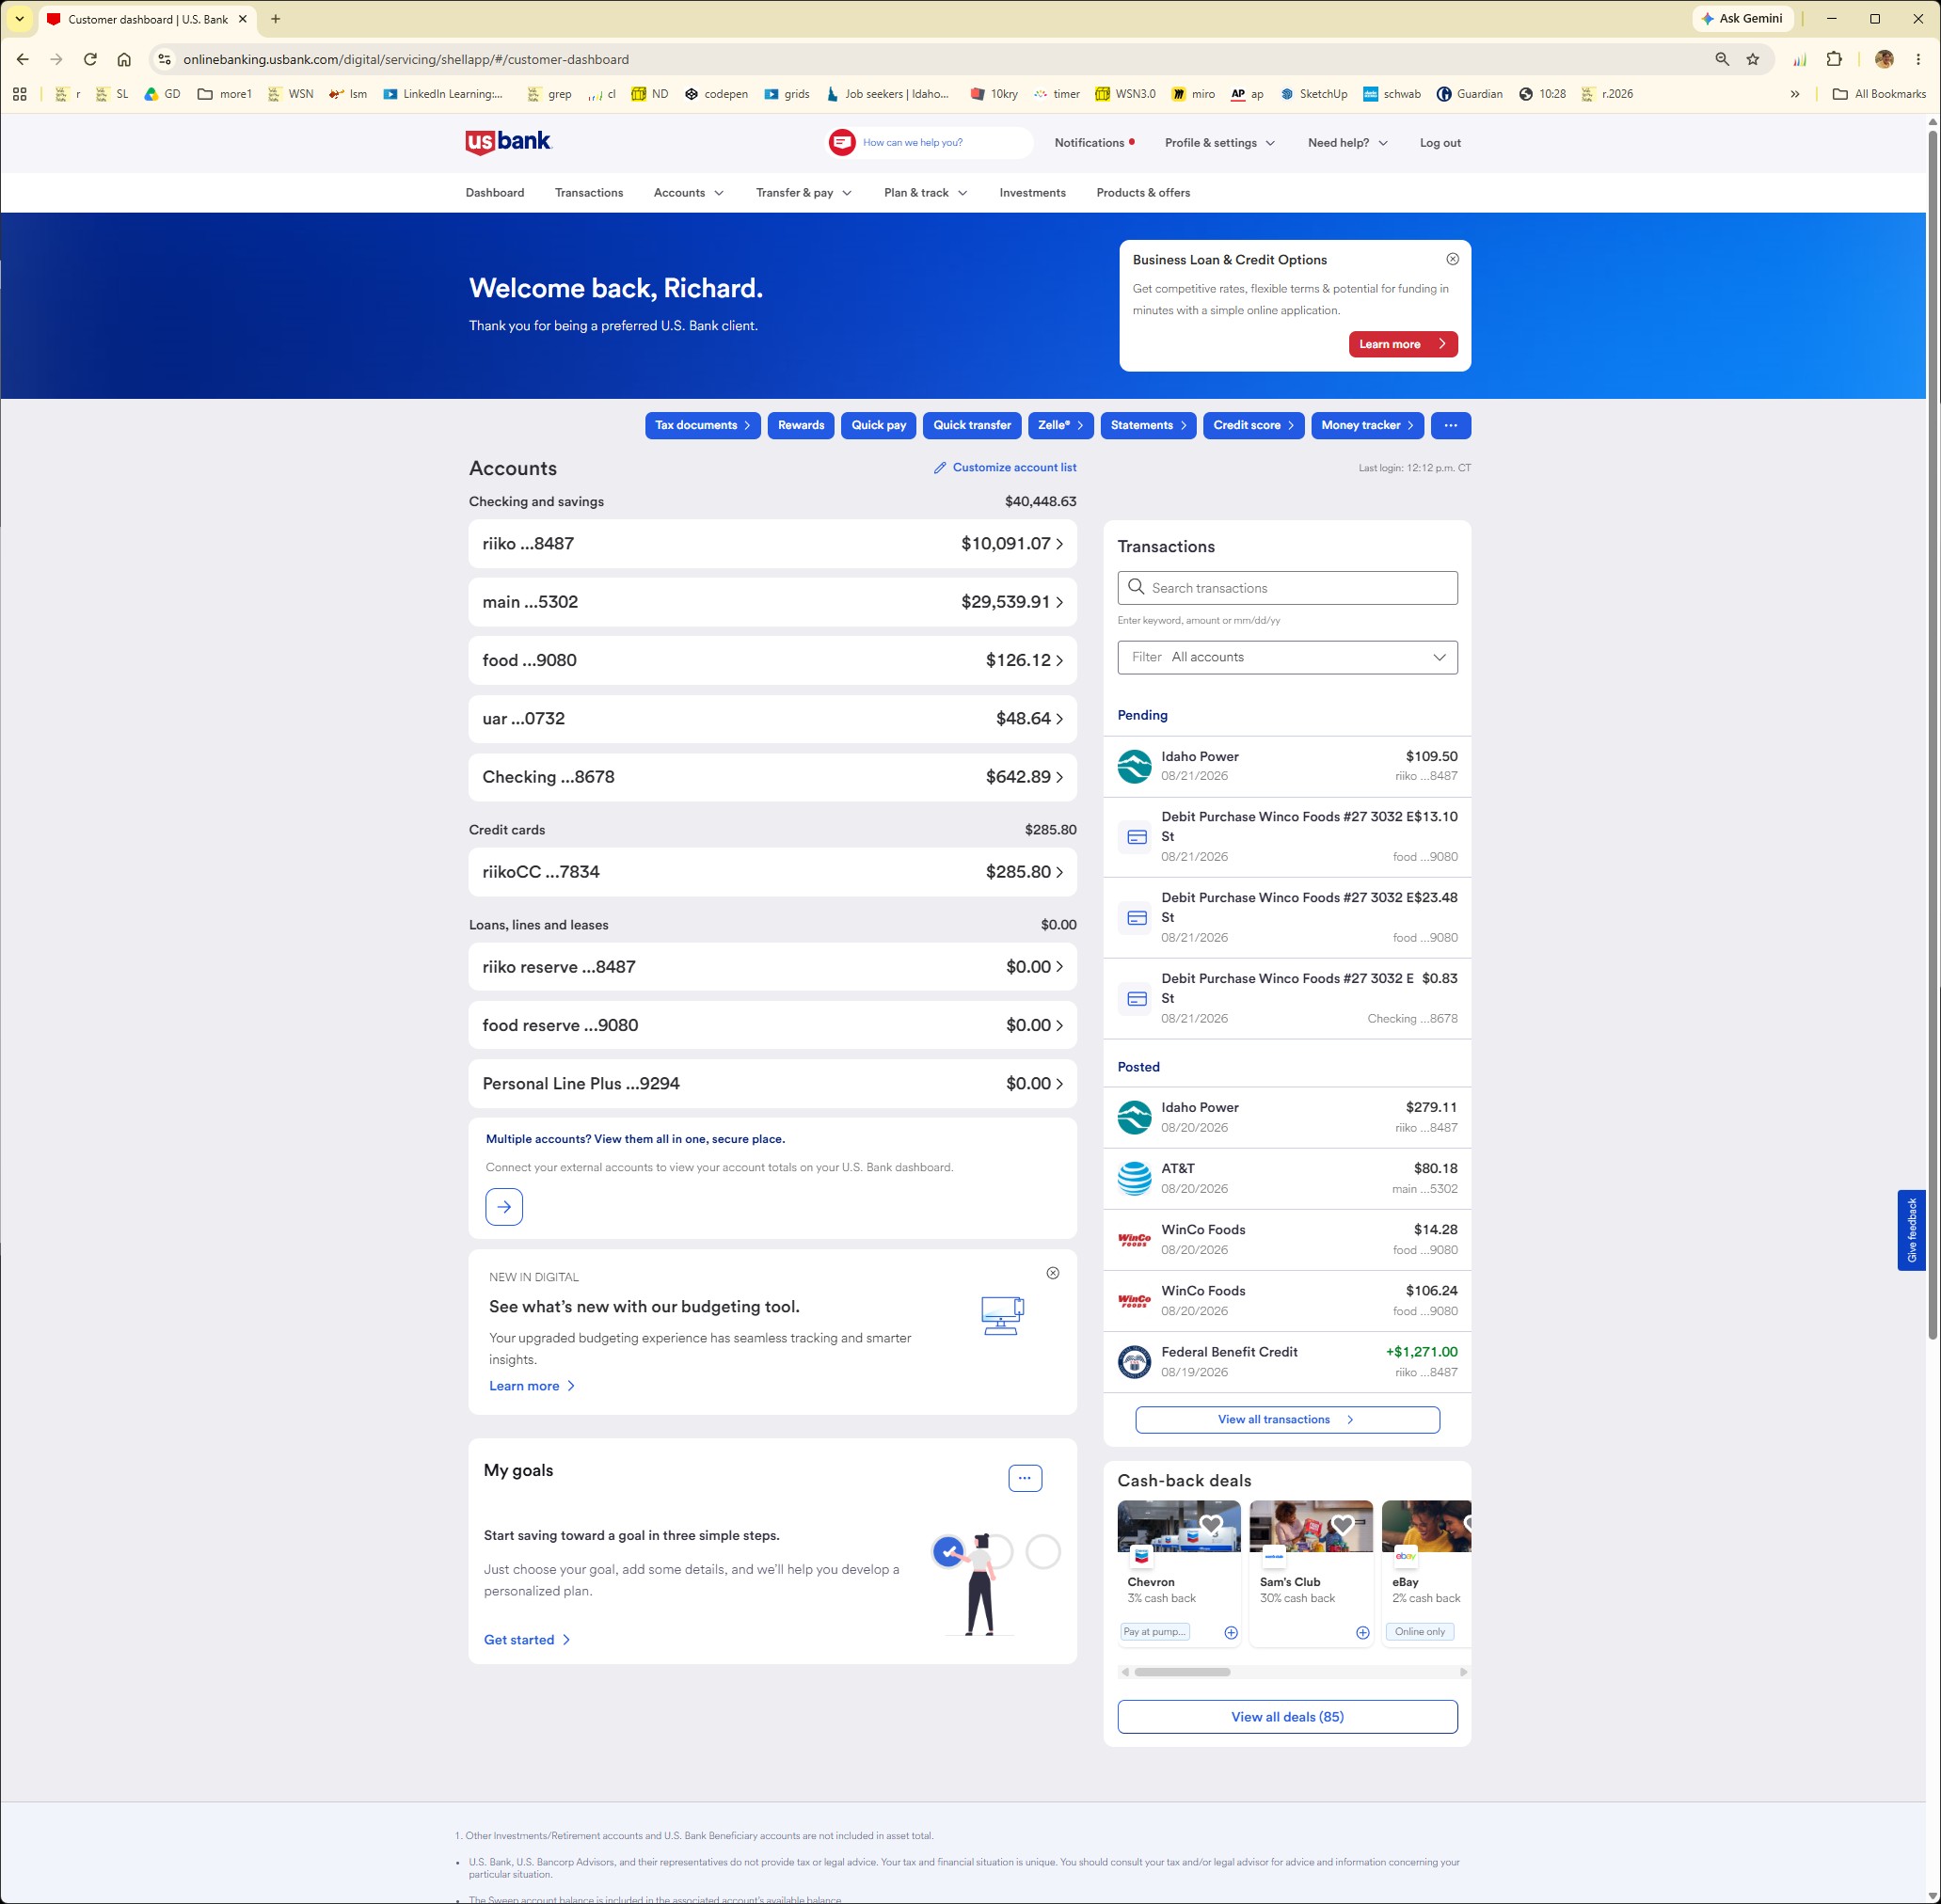The width and height of the screenshot is (1941, 1904).
Task: Expand the Accounts menu
Action: tap(689, 193)
